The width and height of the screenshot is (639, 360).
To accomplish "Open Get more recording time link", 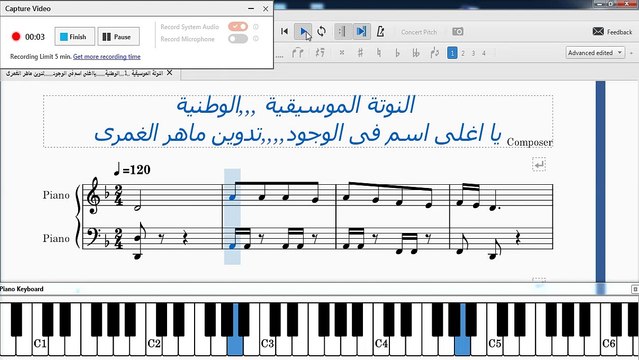I will (107, 57).
